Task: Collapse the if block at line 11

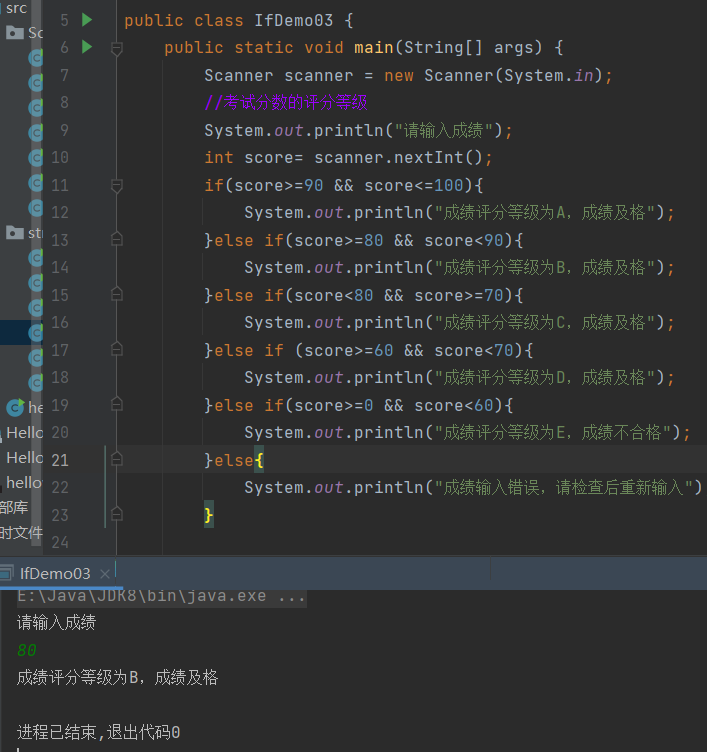Action: 117,185
